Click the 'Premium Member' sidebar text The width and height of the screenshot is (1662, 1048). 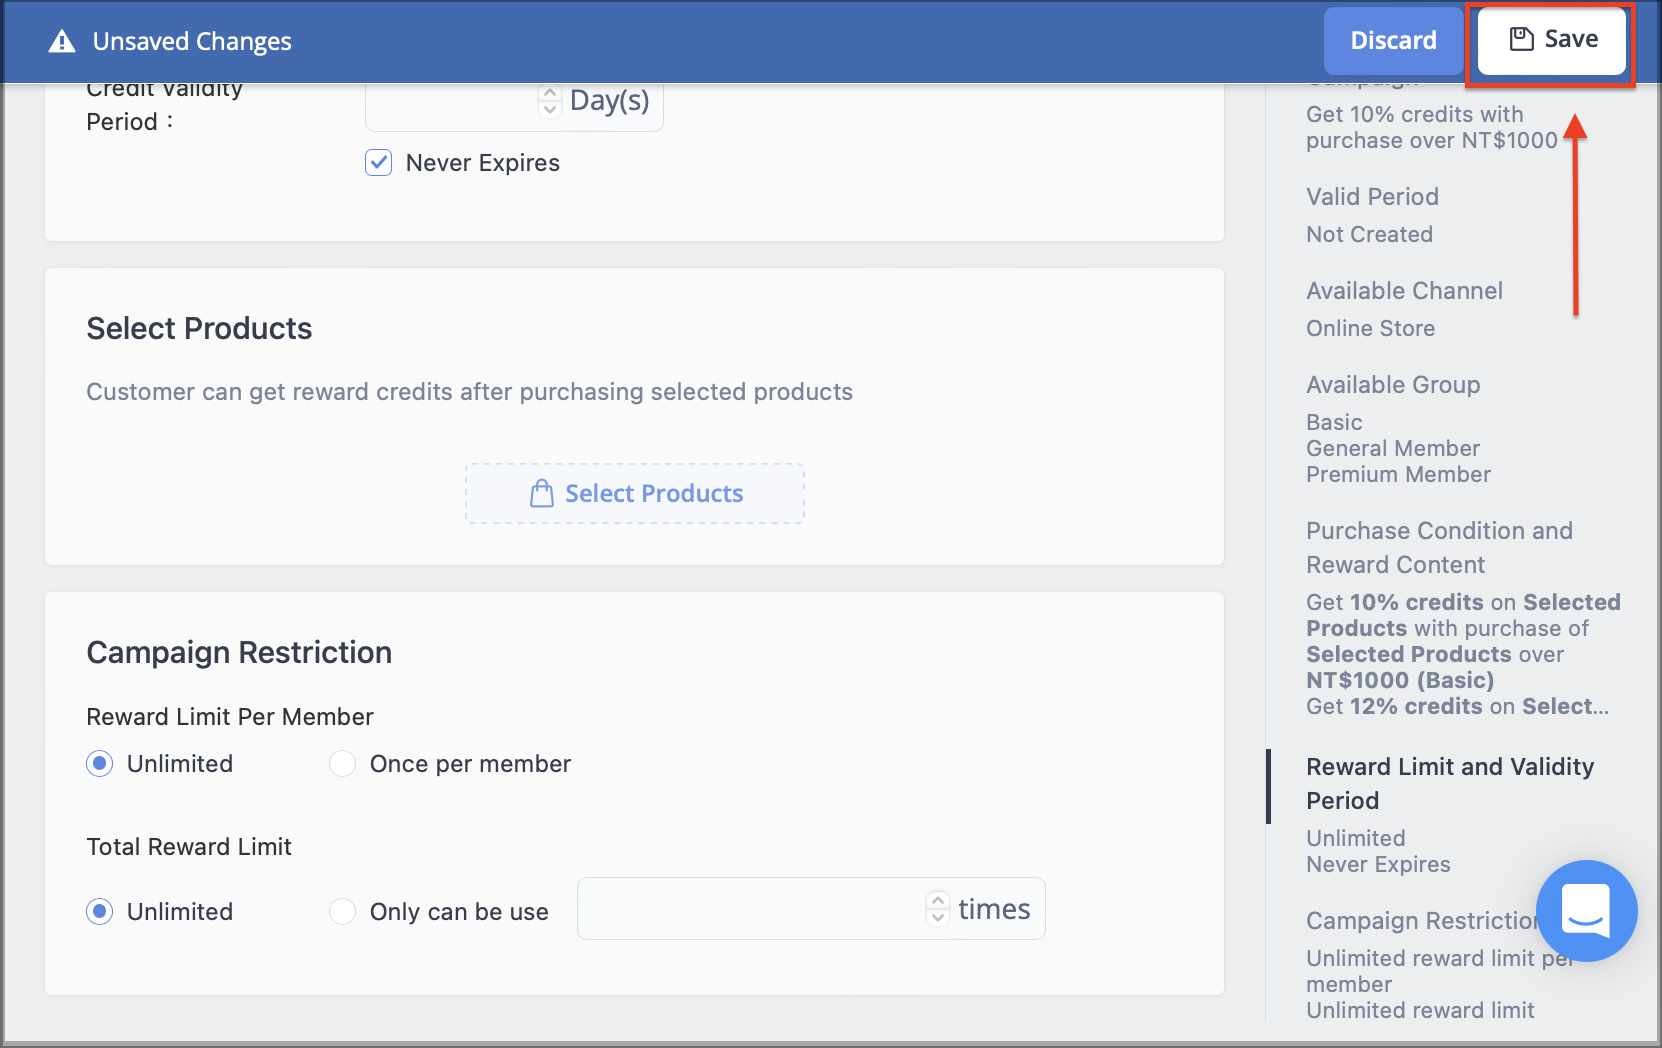pyautogui.click(x=1398, y=475)
